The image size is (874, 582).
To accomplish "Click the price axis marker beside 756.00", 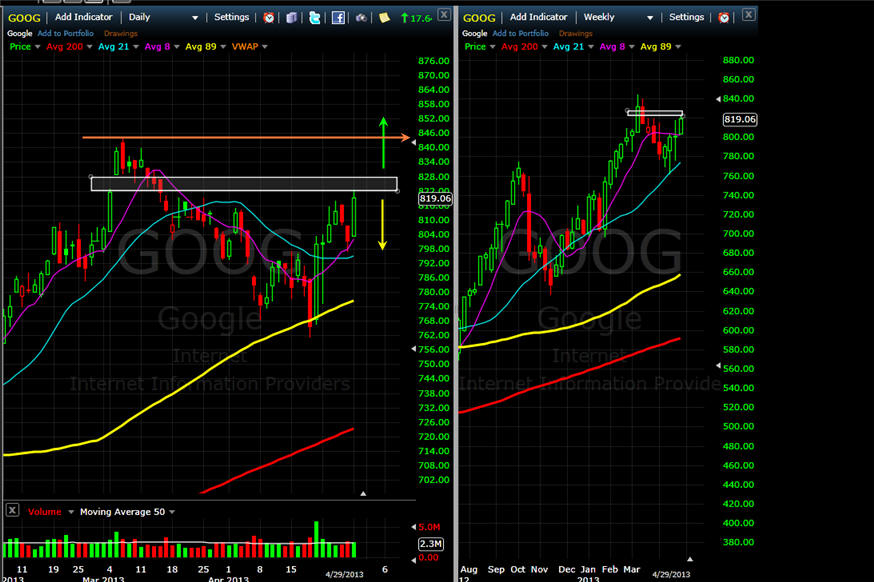I will point(414,349).
